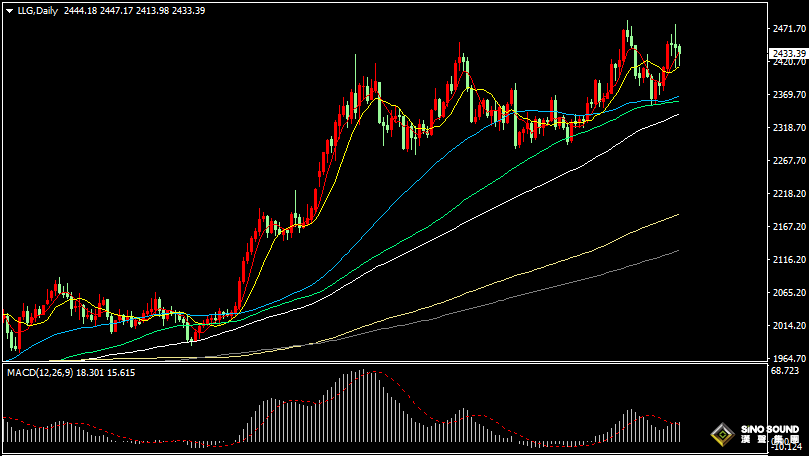Viewport: 809px width, 456px height.
Task: Select the last candlestick on the chart
Action: point(679,52)
